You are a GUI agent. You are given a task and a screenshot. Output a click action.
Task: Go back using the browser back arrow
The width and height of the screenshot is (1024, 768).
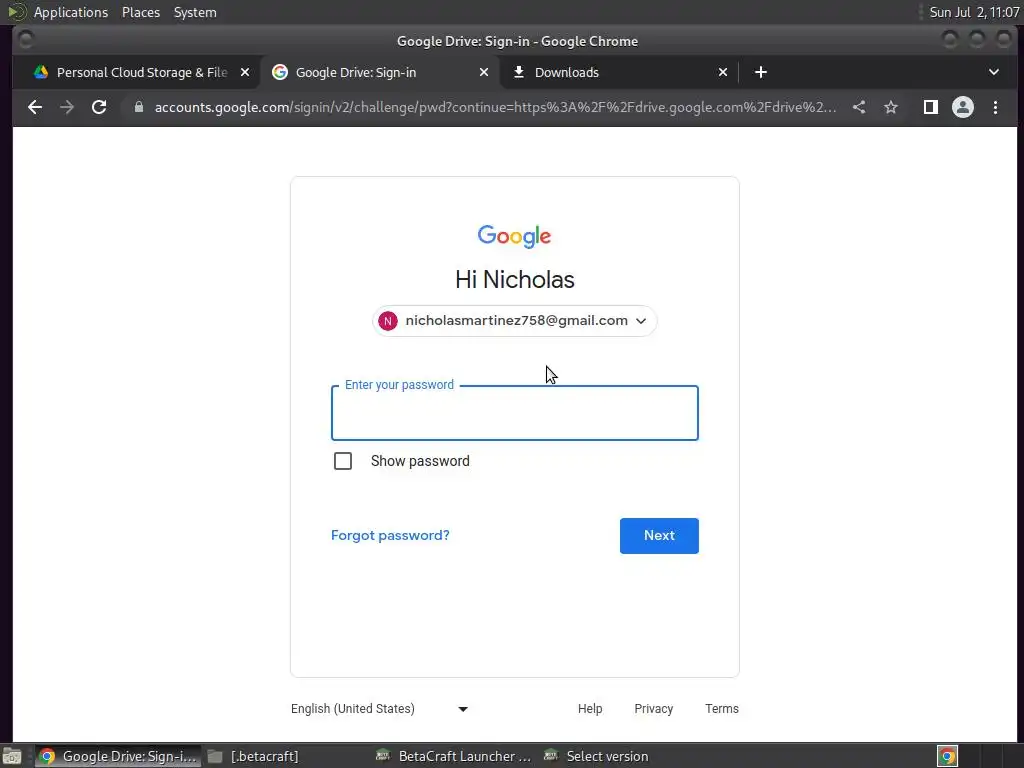[x=35, y=107]
